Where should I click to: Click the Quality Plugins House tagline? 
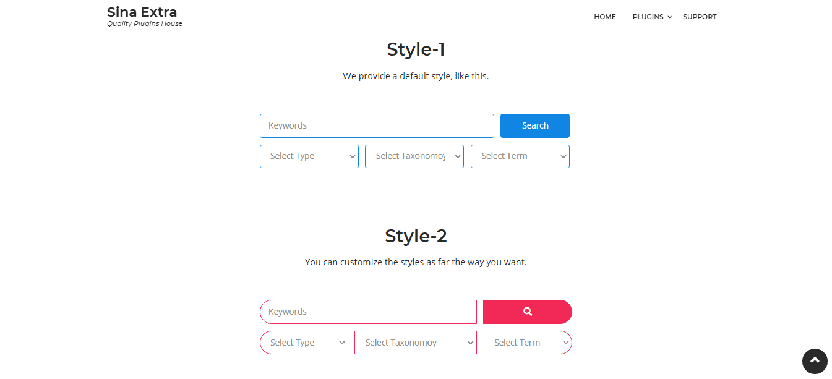144,24
